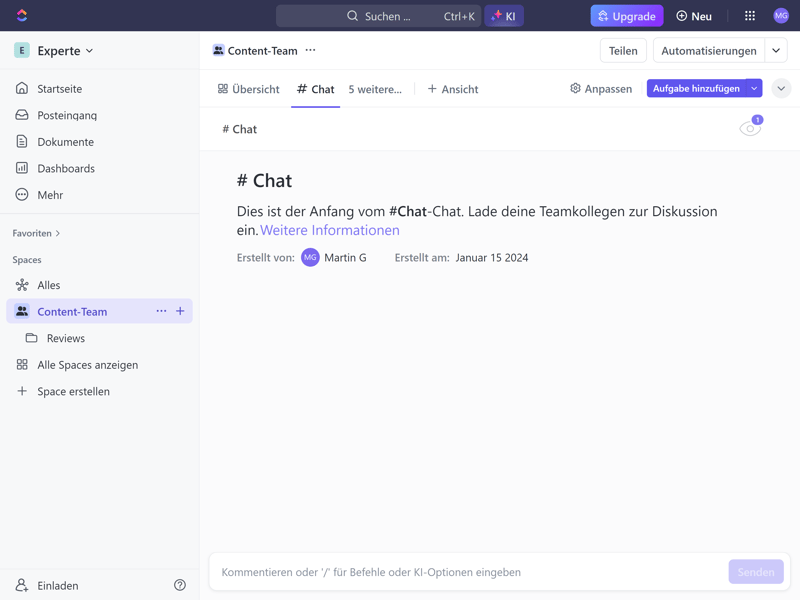Viewport: 800px width, 600px height.
Task: Show the 5 weitere views
Action: pyautogui.click(x=375, y=89)
